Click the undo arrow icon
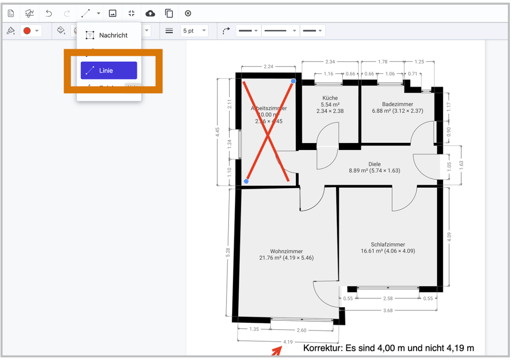512x361 pixels. (x=49, y=13)
